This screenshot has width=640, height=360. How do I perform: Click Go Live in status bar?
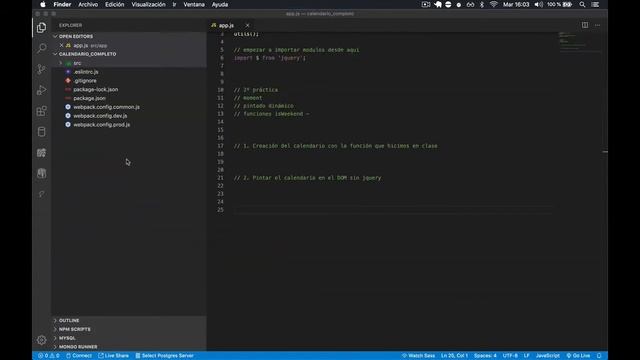pos(578,356)
